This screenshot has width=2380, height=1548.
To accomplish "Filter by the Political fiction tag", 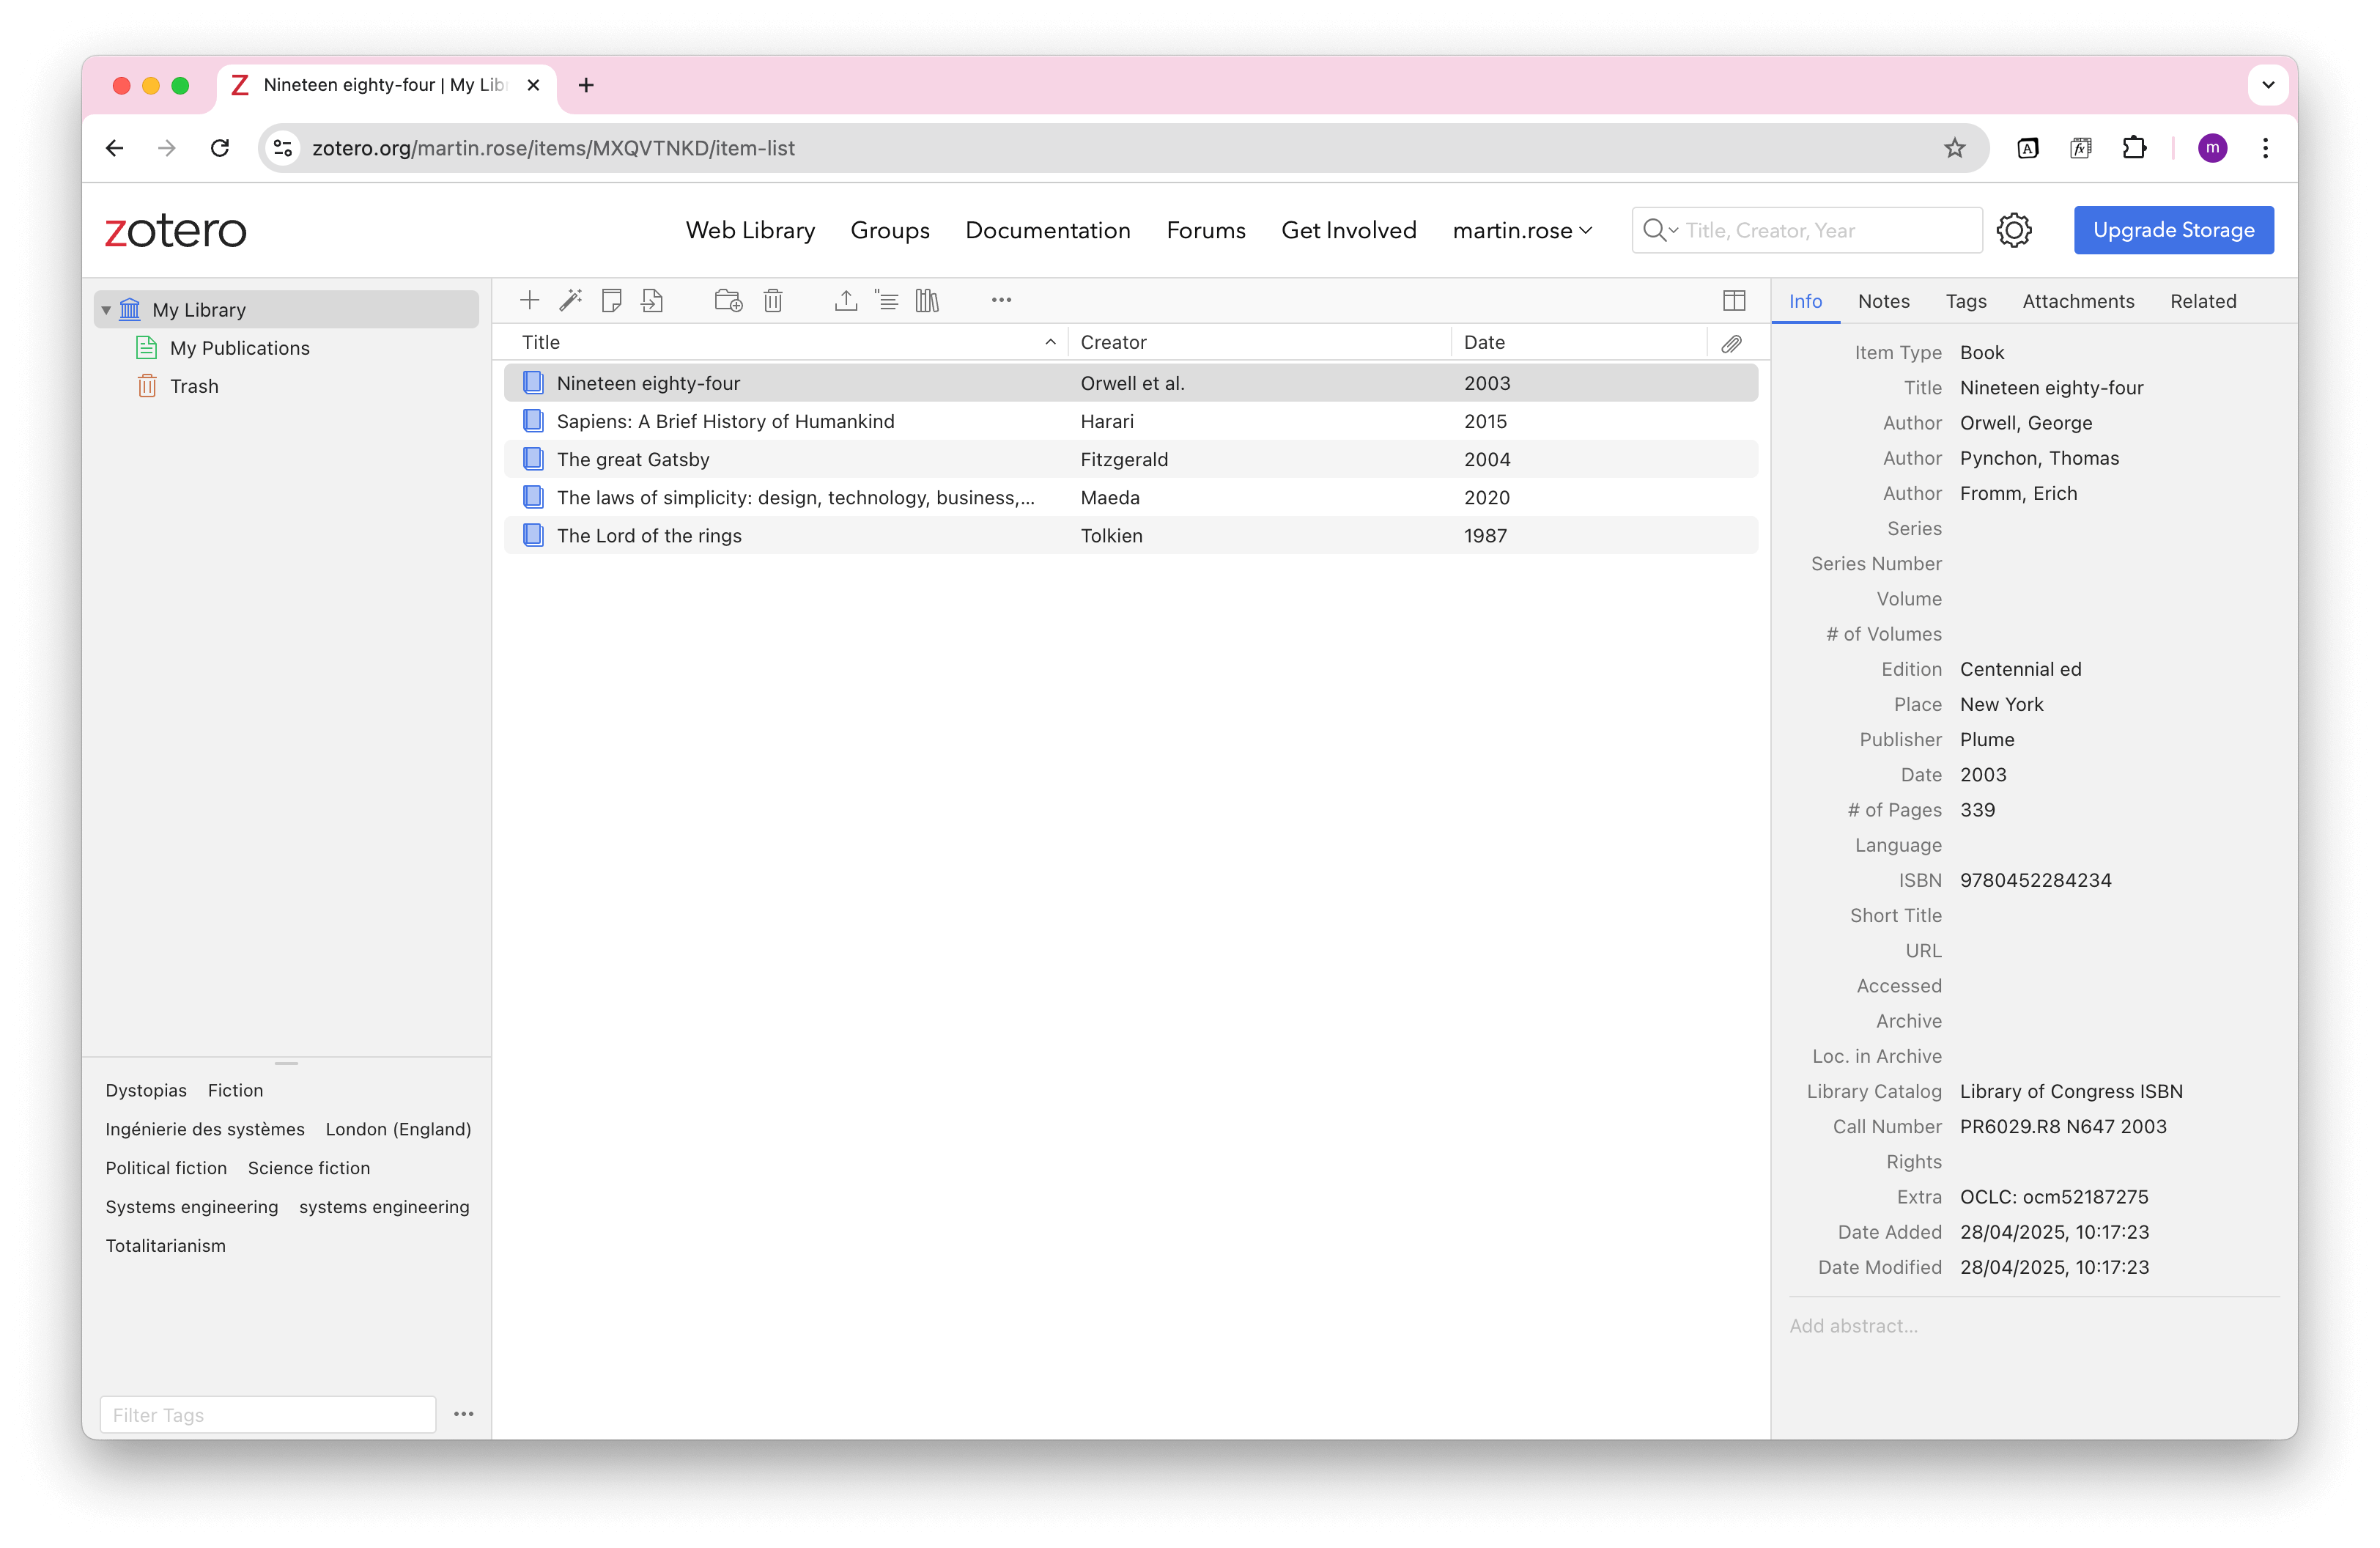I will pos(166,1167).
